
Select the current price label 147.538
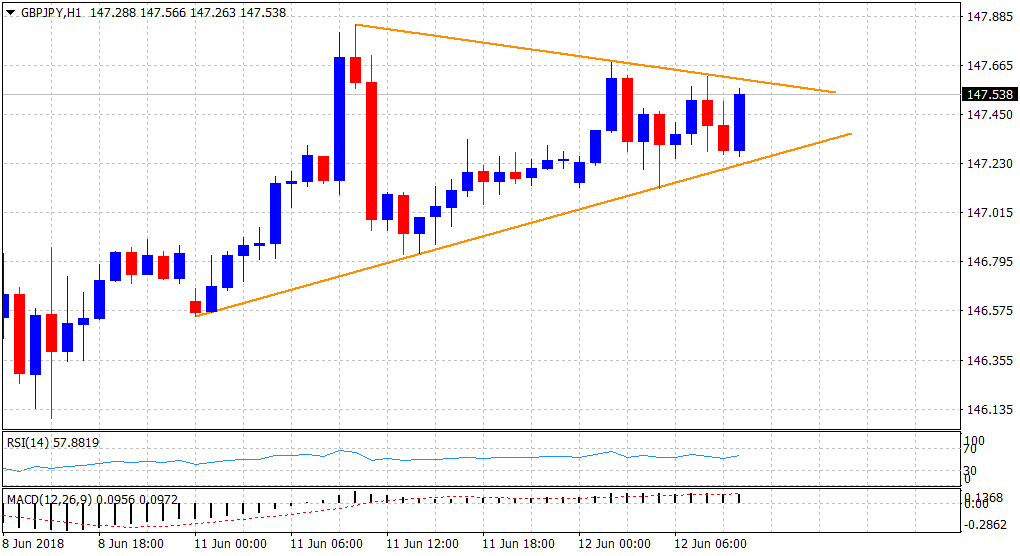[x=990, y=94]
